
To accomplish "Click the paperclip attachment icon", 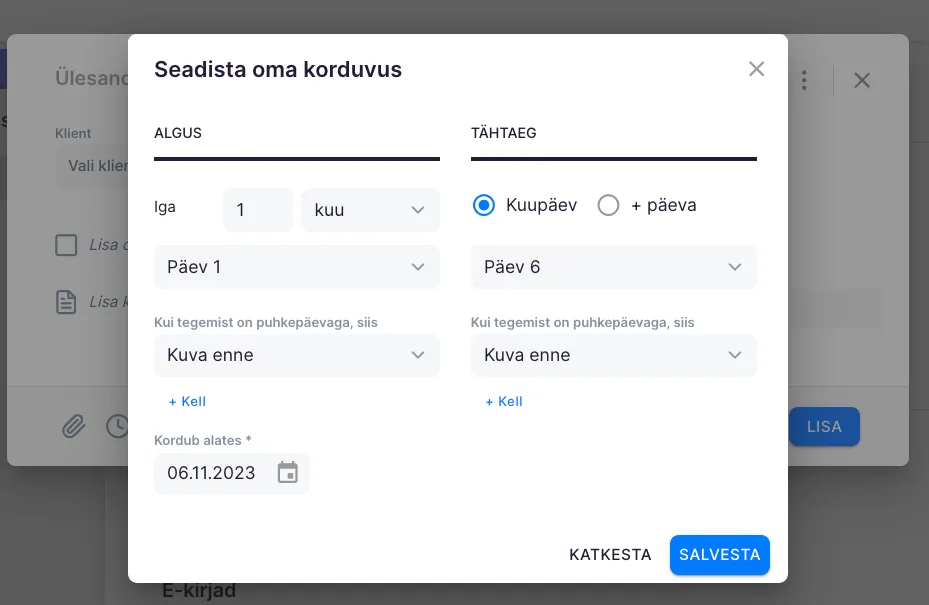I will tap(74, 427).
